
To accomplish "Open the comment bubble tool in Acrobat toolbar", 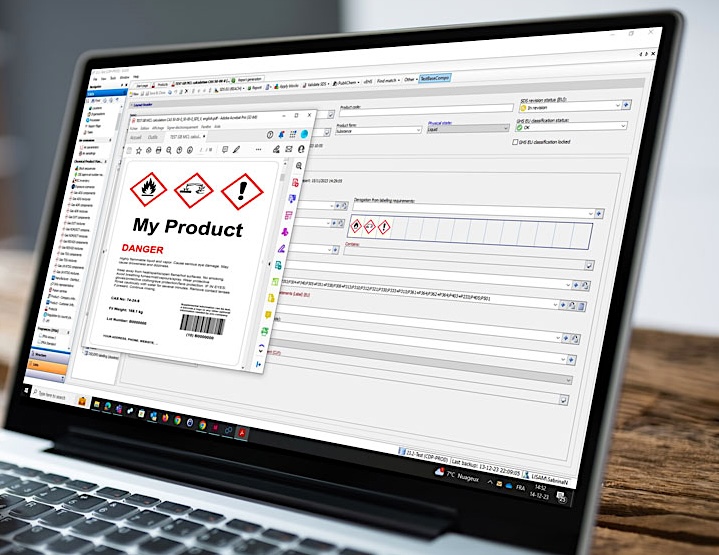I will click(x=225, y=149).
